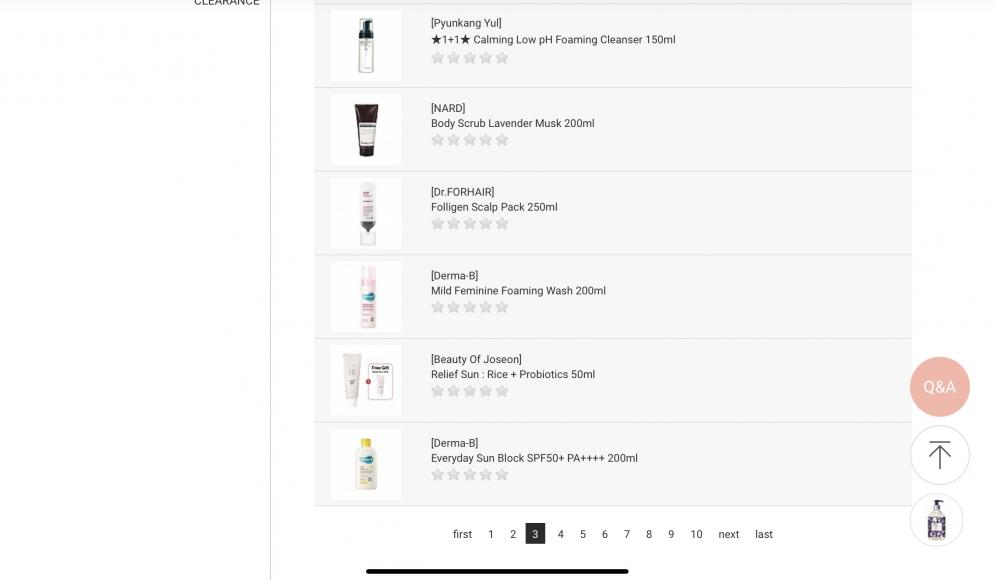Select current page 3 indicator

tap(535, 534)
